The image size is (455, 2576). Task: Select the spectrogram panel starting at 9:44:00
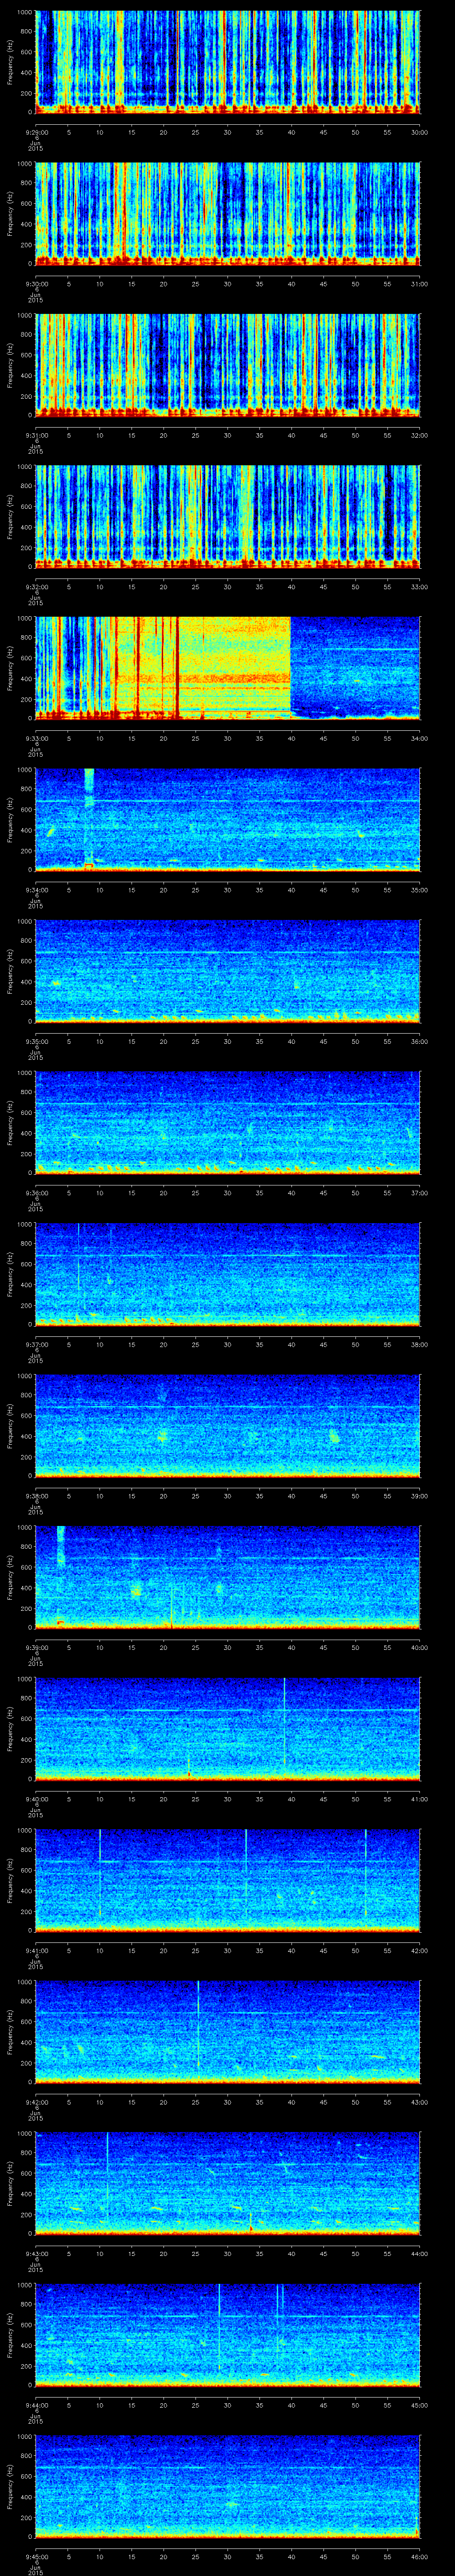(x=228, y=2335)
